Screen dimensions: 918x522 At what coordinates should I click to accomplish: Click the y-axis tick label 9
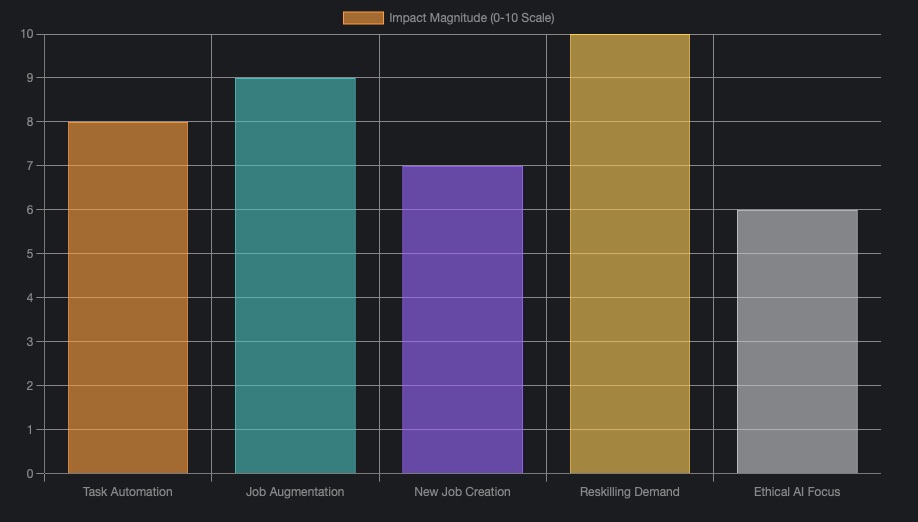29,78
